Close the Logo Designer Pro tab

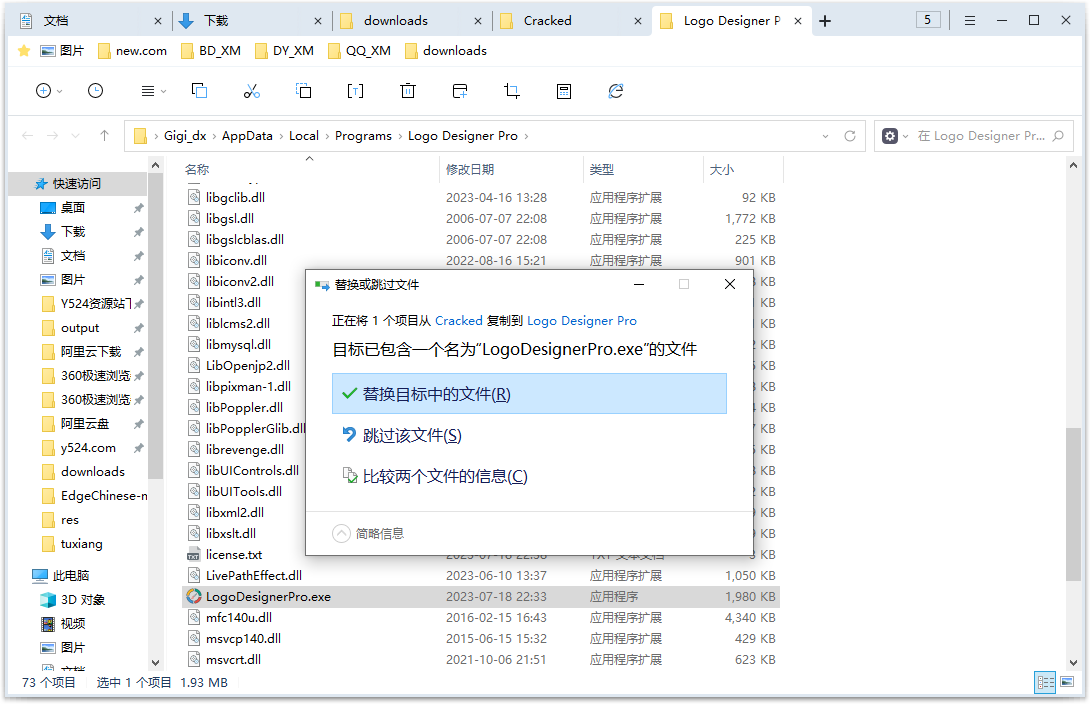798,21
